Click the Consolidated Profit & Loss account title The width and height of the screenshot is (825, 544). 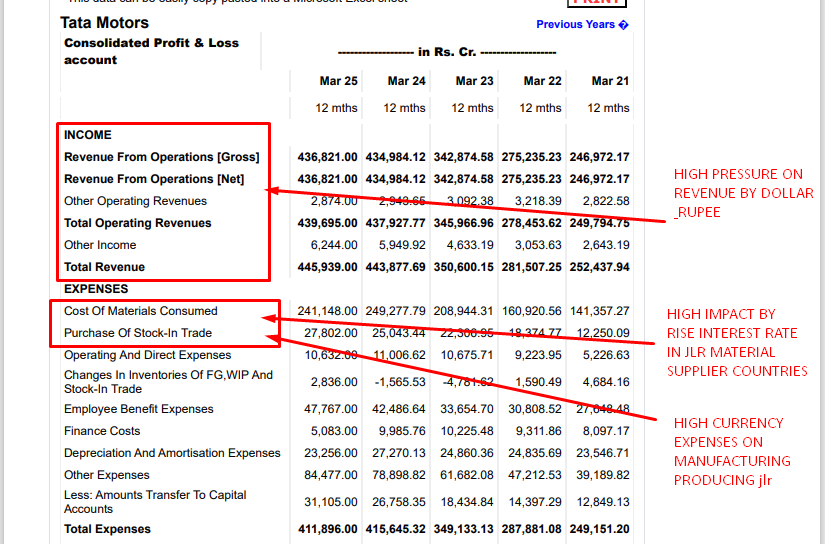point(151,51)
